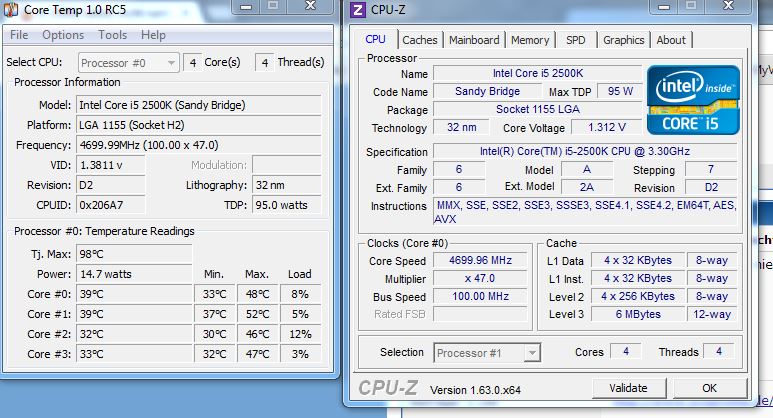Image resolution: width=773 pixels, height=418 pixels.
Task: Click the Level 3 associativity 12-way
Action: 712,314
